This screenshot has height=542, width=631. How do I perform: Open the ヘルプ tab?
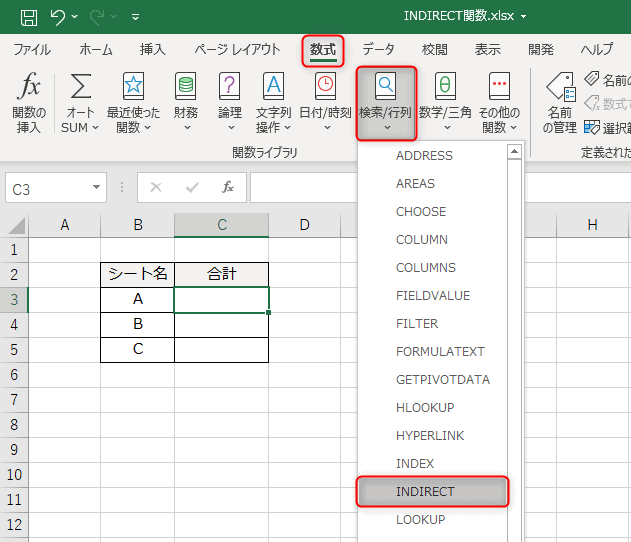click(x=597, y=49)
